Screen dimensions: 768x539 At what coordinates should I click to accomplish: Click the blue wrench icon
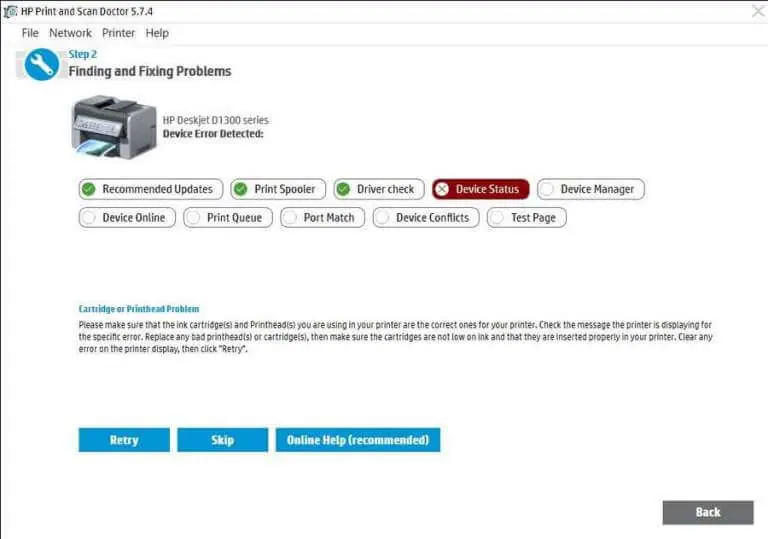click(42, 64)
